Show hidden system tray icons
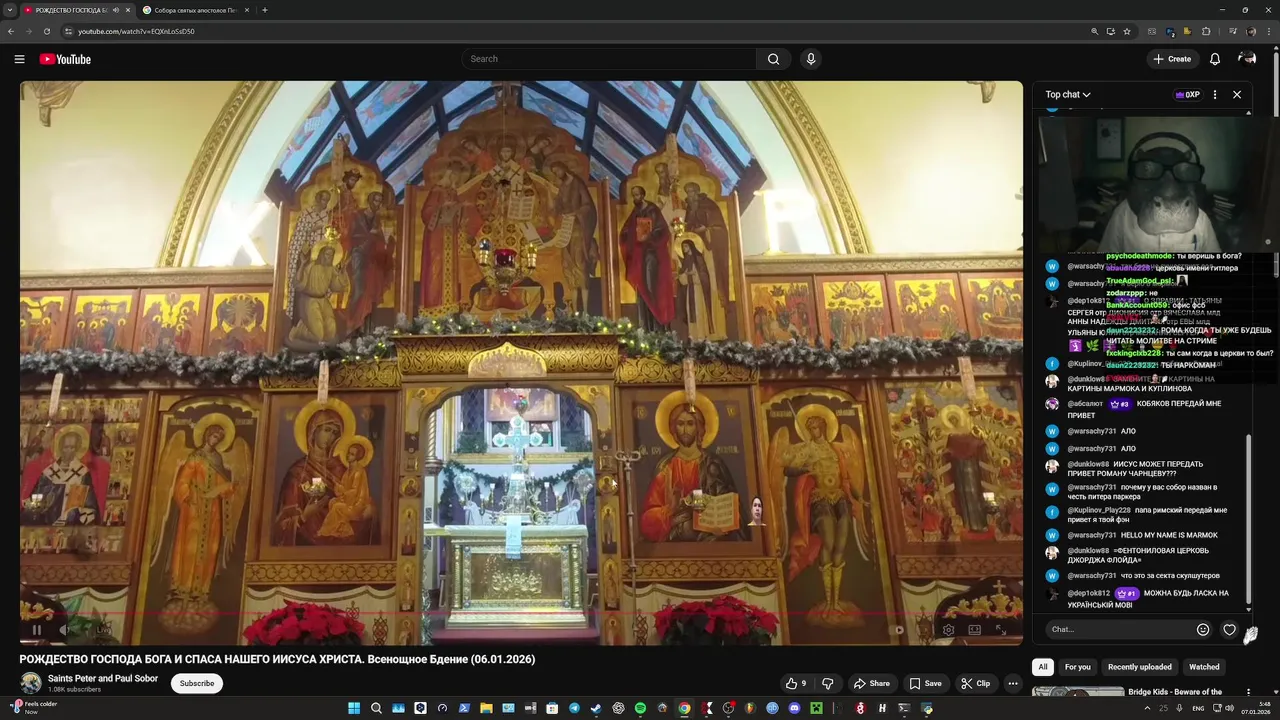Image resolution: width=1280 pixels, height=720 pixels. pos(1147,708)
